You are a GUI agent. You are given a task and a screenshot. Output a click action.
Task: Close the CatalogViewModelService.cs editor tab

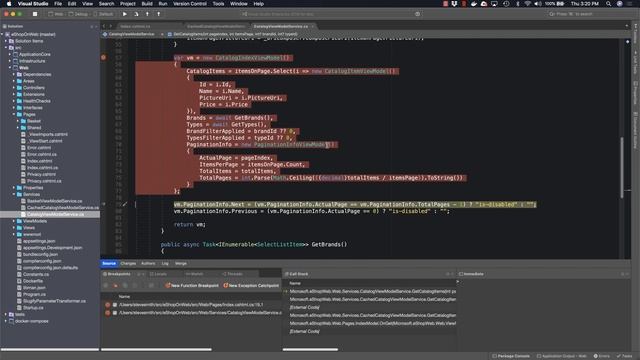pos(313,26)
